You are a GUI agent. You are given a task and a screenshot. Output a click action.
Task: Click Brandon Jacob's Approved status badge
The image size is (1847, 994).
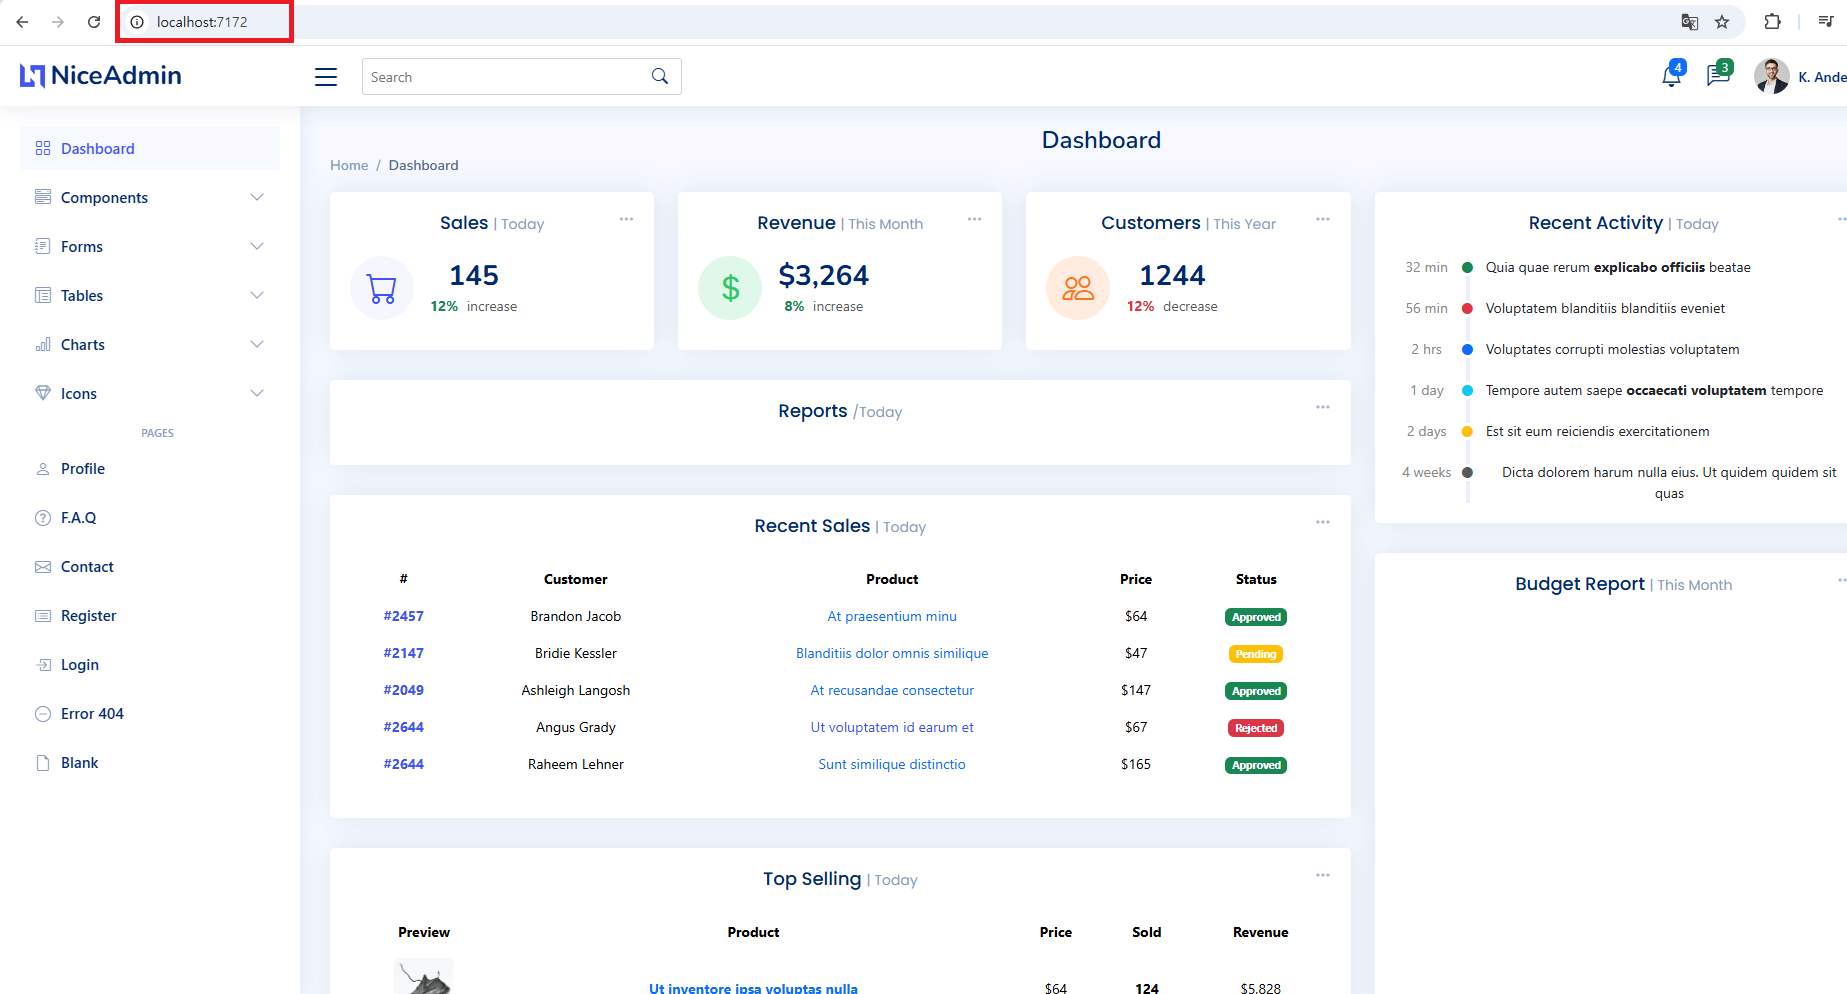[1256, 617]
